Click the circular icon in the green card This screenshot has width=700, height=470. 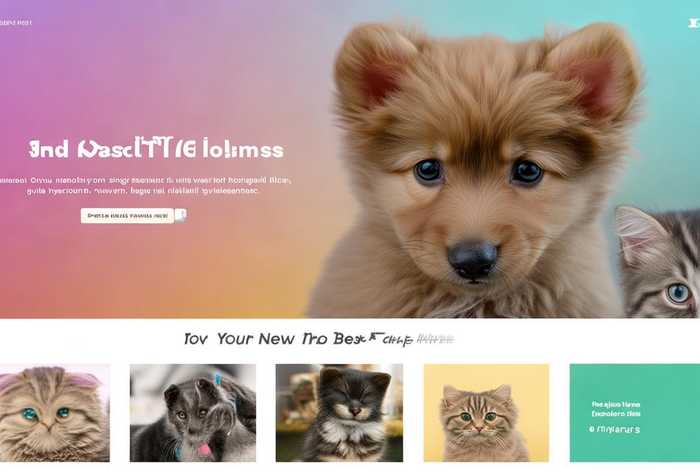(592, 429)
